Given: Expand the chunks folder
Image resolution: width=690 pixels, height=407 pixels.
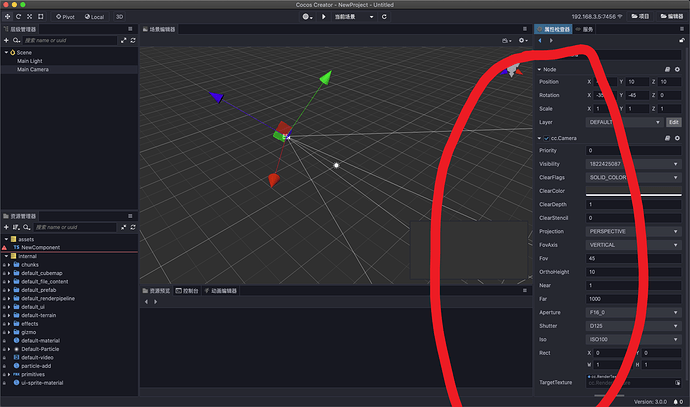Looking at the screenshot, I should (x=9, y=264).
